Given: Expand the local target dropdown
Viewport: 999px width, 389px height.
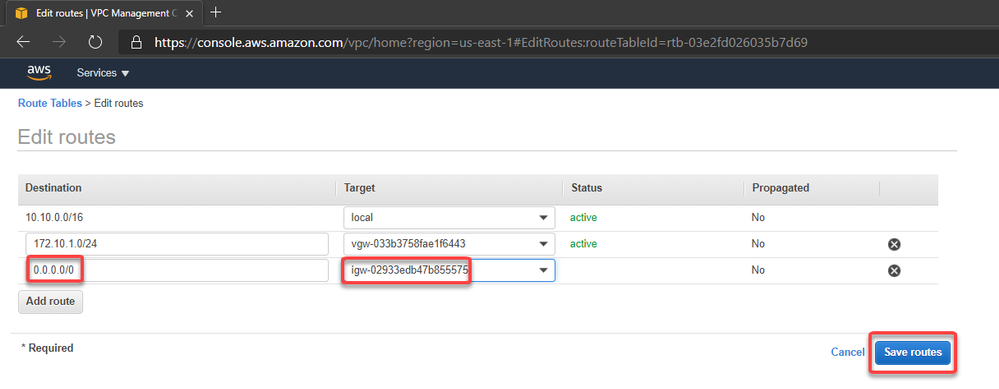Looking at the screenshot, I should click(449, 218).
